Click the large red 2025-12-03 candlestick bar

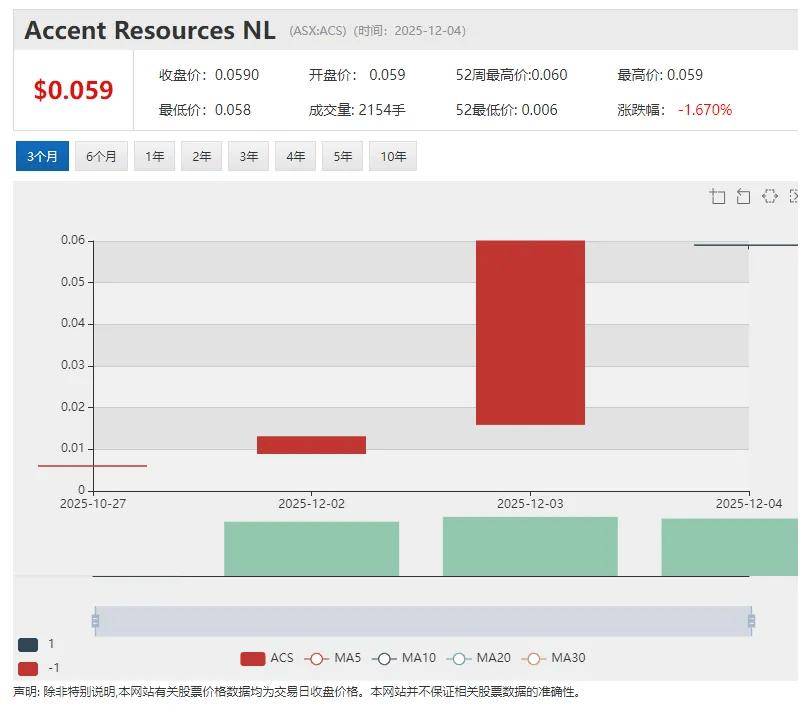[x=530, y=332]
